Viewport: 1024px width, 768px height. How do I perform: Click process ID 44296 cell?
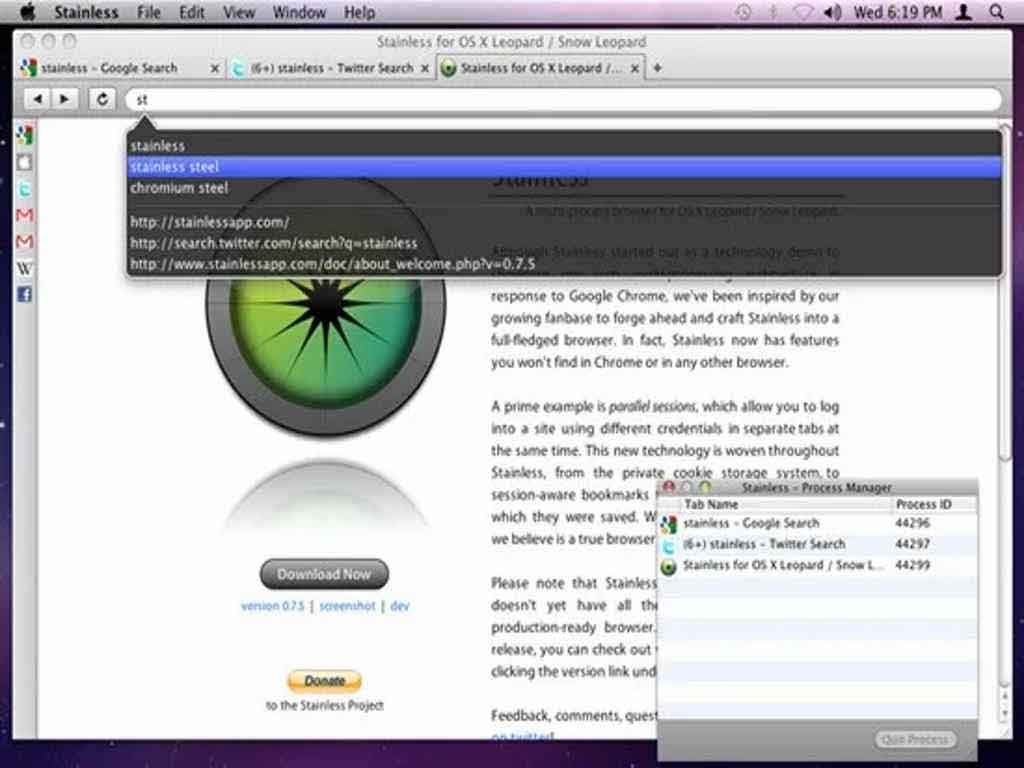tap(912, 523)
